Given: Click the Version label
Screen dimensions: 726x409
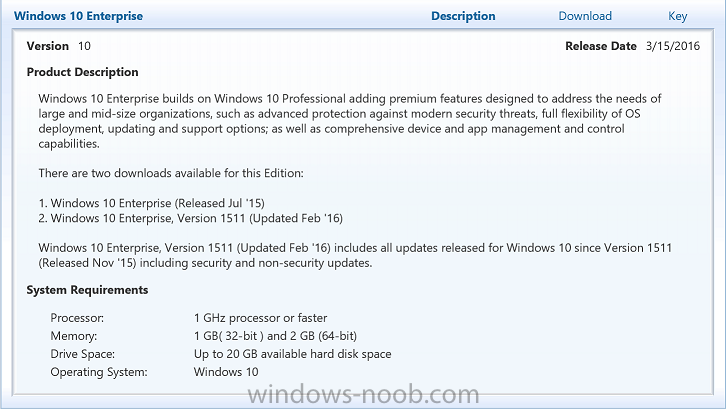Looking at the screenshot, I should [48, 46].
